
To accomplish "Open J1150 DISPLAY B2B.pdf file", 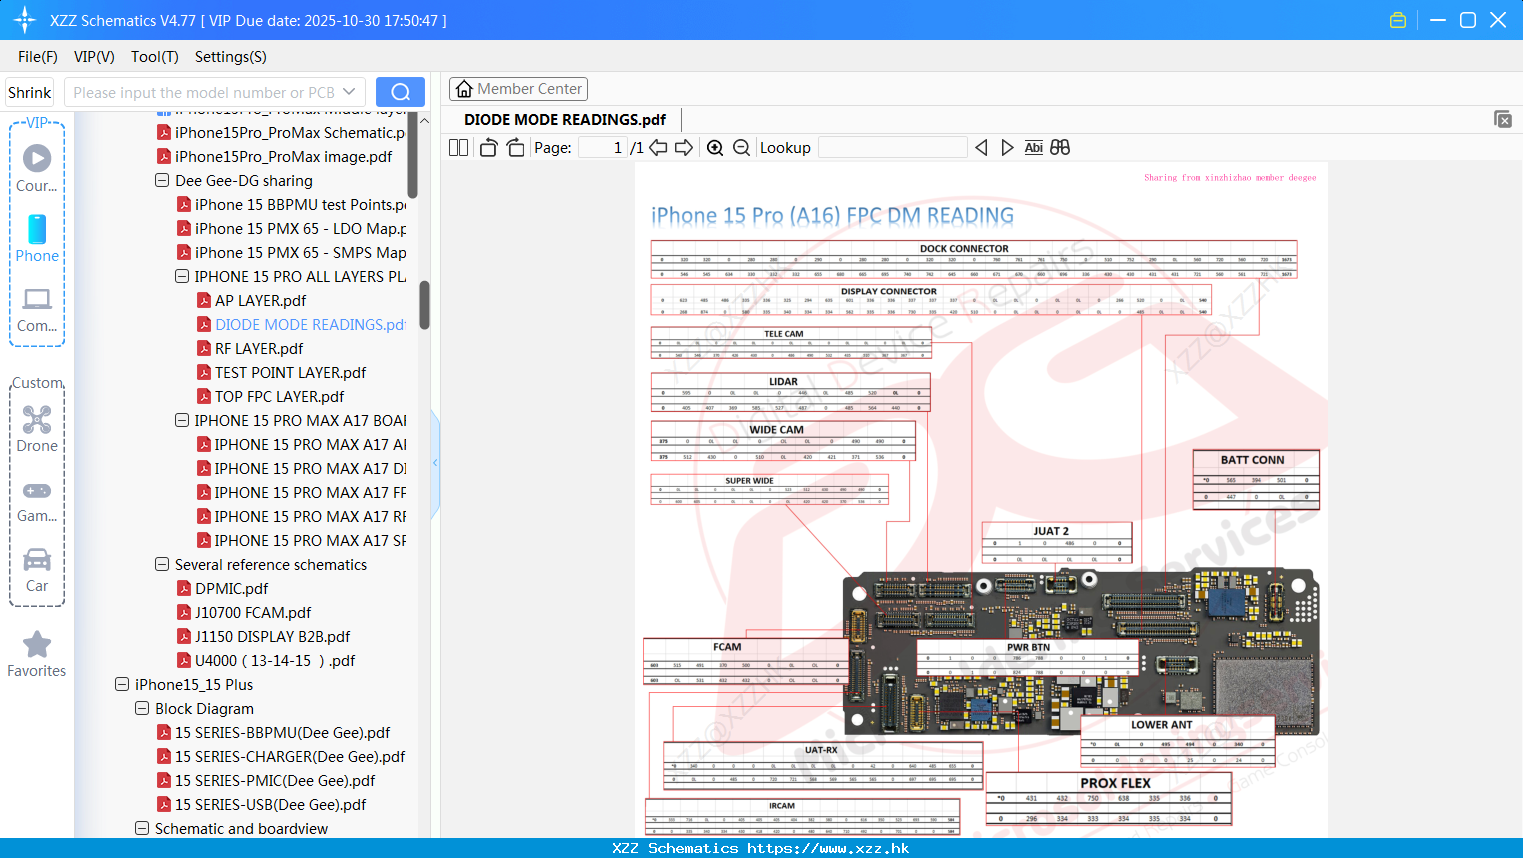I will click(x=272, y=637).
